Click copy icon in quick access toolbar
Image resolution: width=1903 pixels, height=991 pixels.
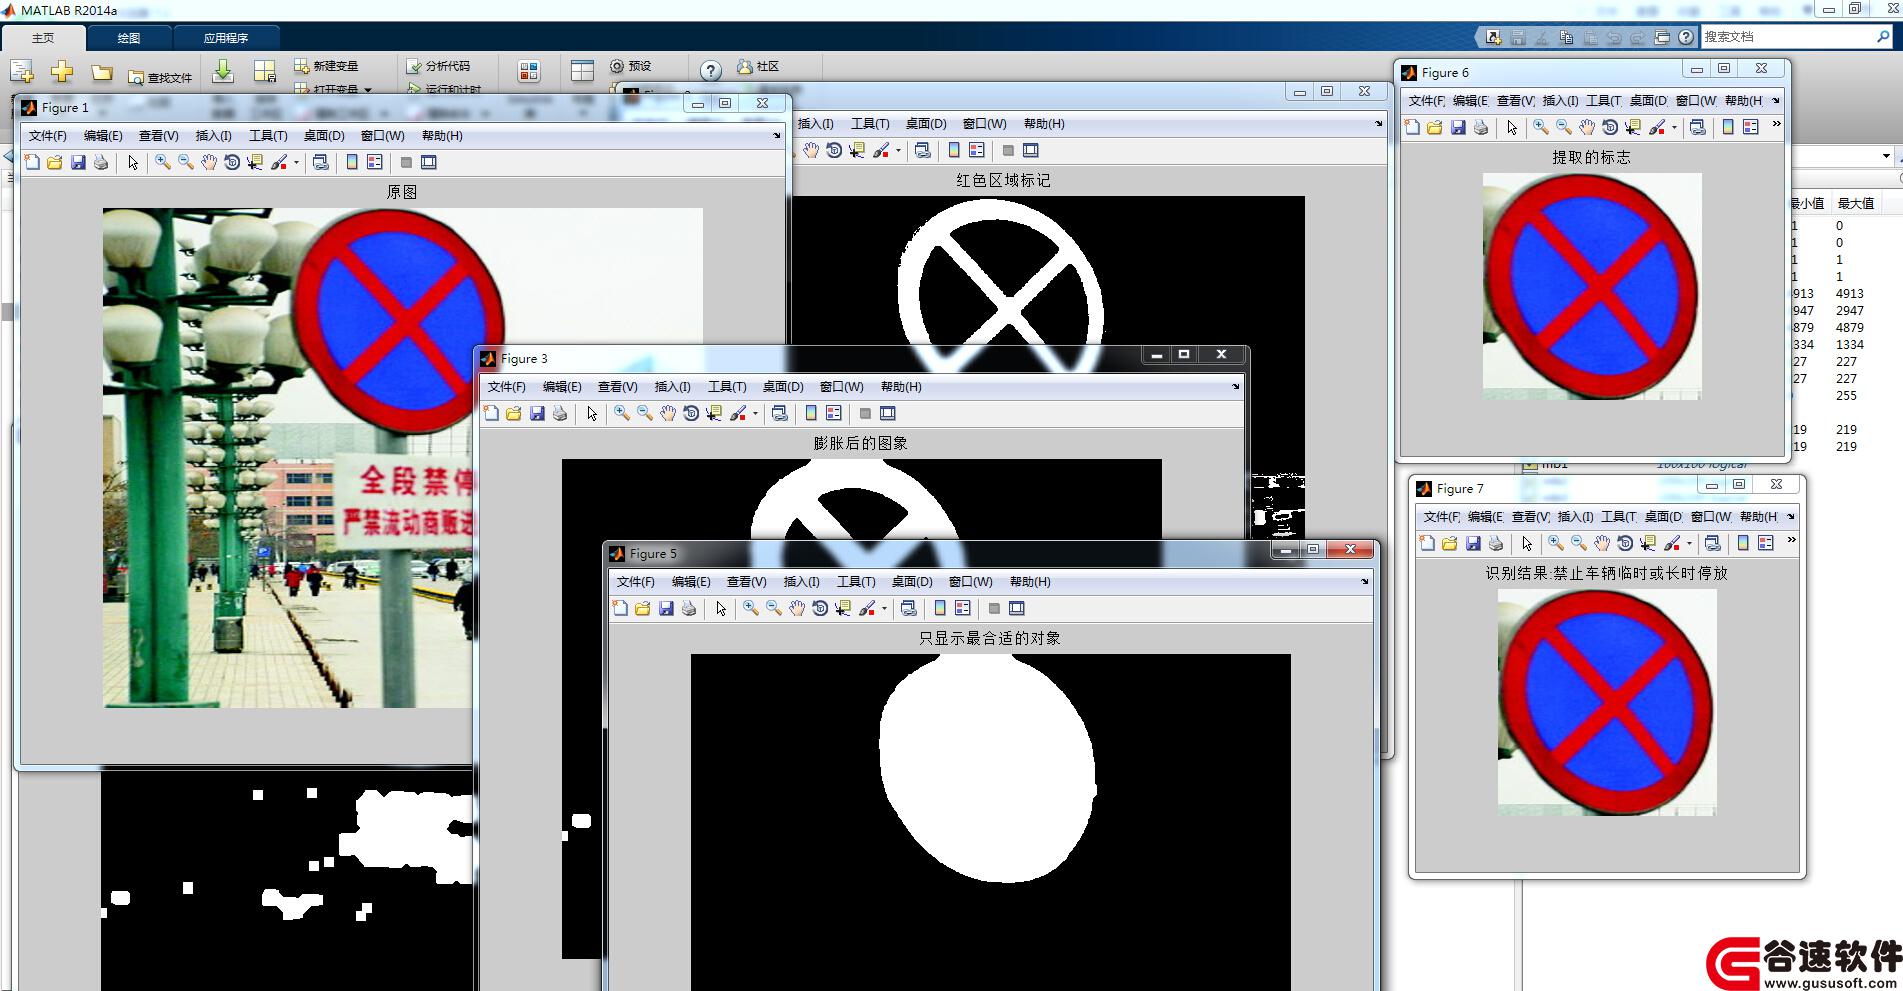point(1566,37)
